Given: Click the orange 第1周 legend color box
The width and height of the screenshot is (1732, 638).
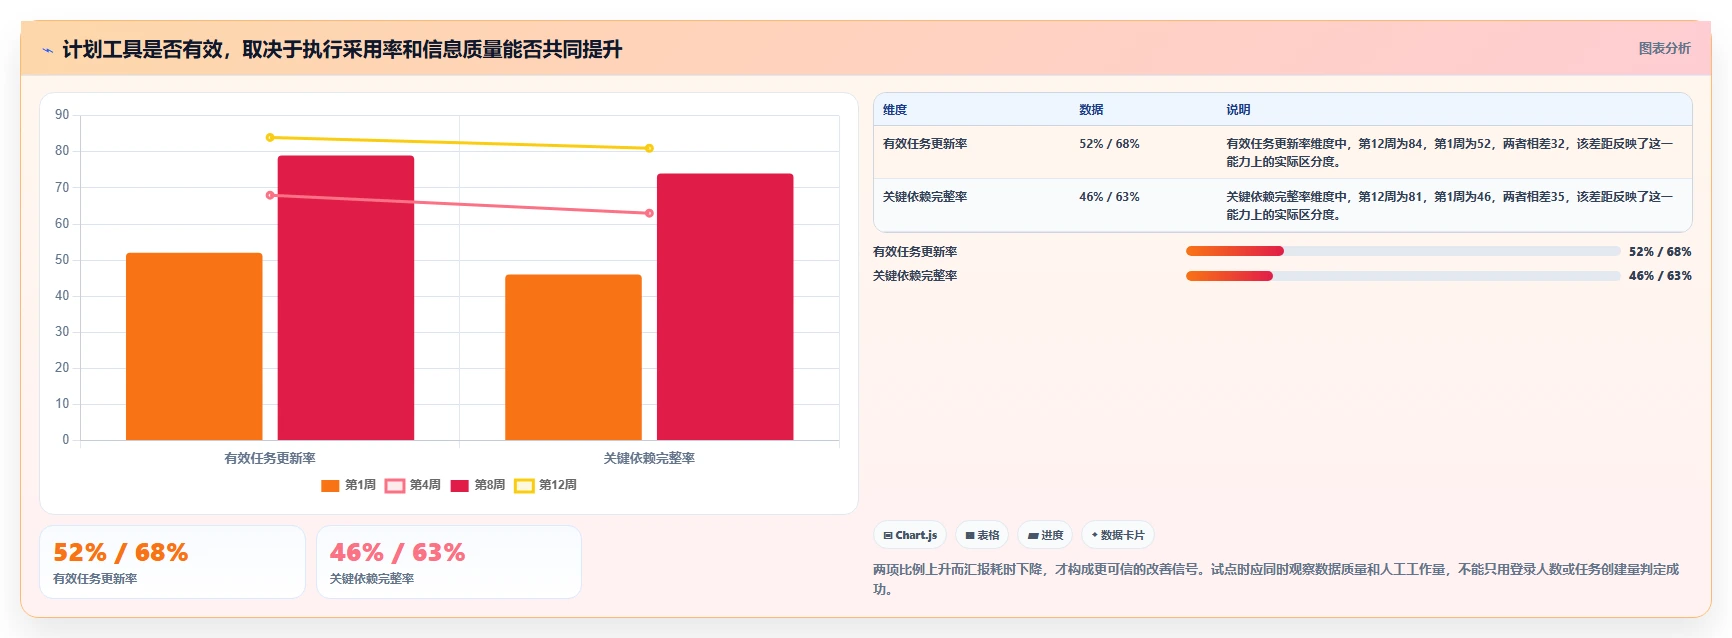Looking at the screenshot, I should click(330, 486).
